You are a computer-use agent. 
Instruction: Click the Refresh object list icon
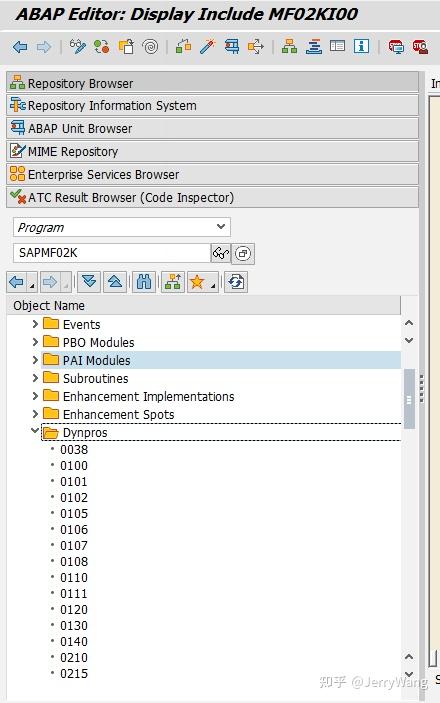pos(236,282)
